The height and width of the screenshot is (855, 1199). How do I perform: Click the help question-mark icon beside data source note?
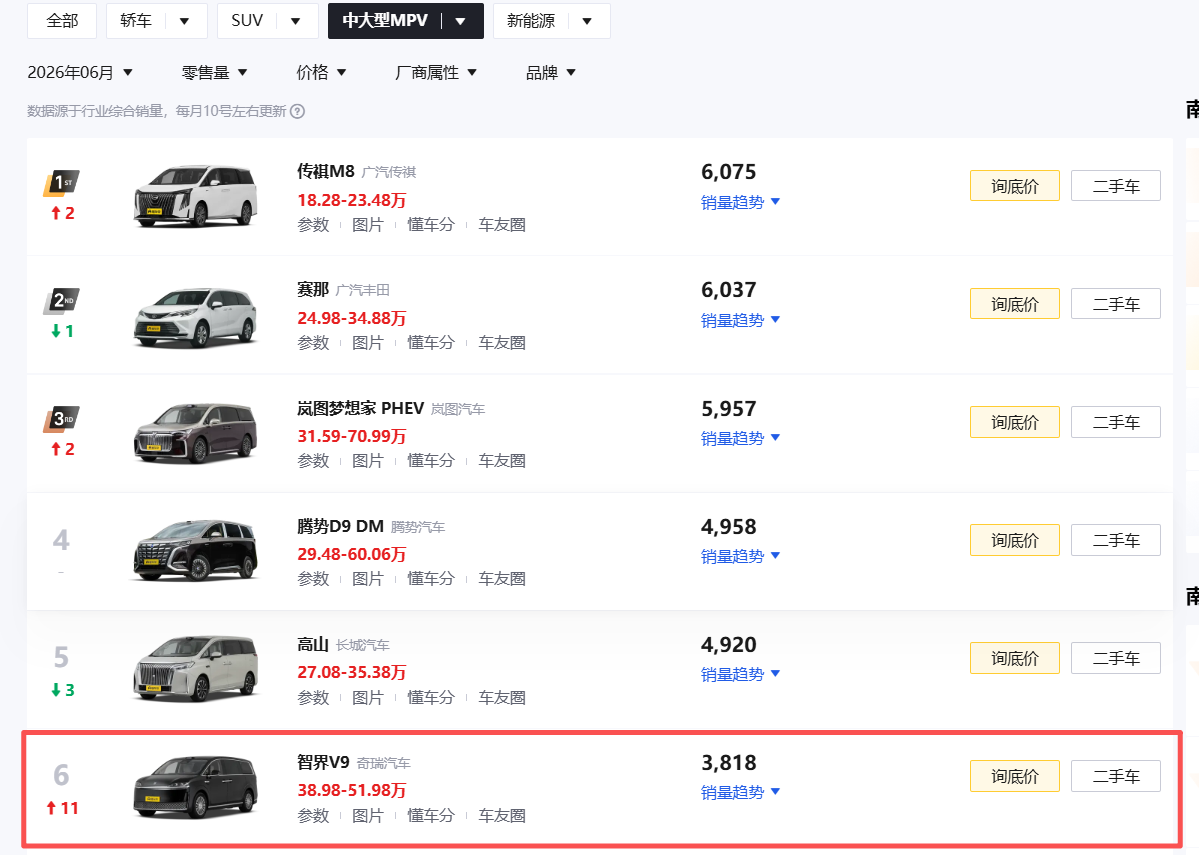click(298, 112)
